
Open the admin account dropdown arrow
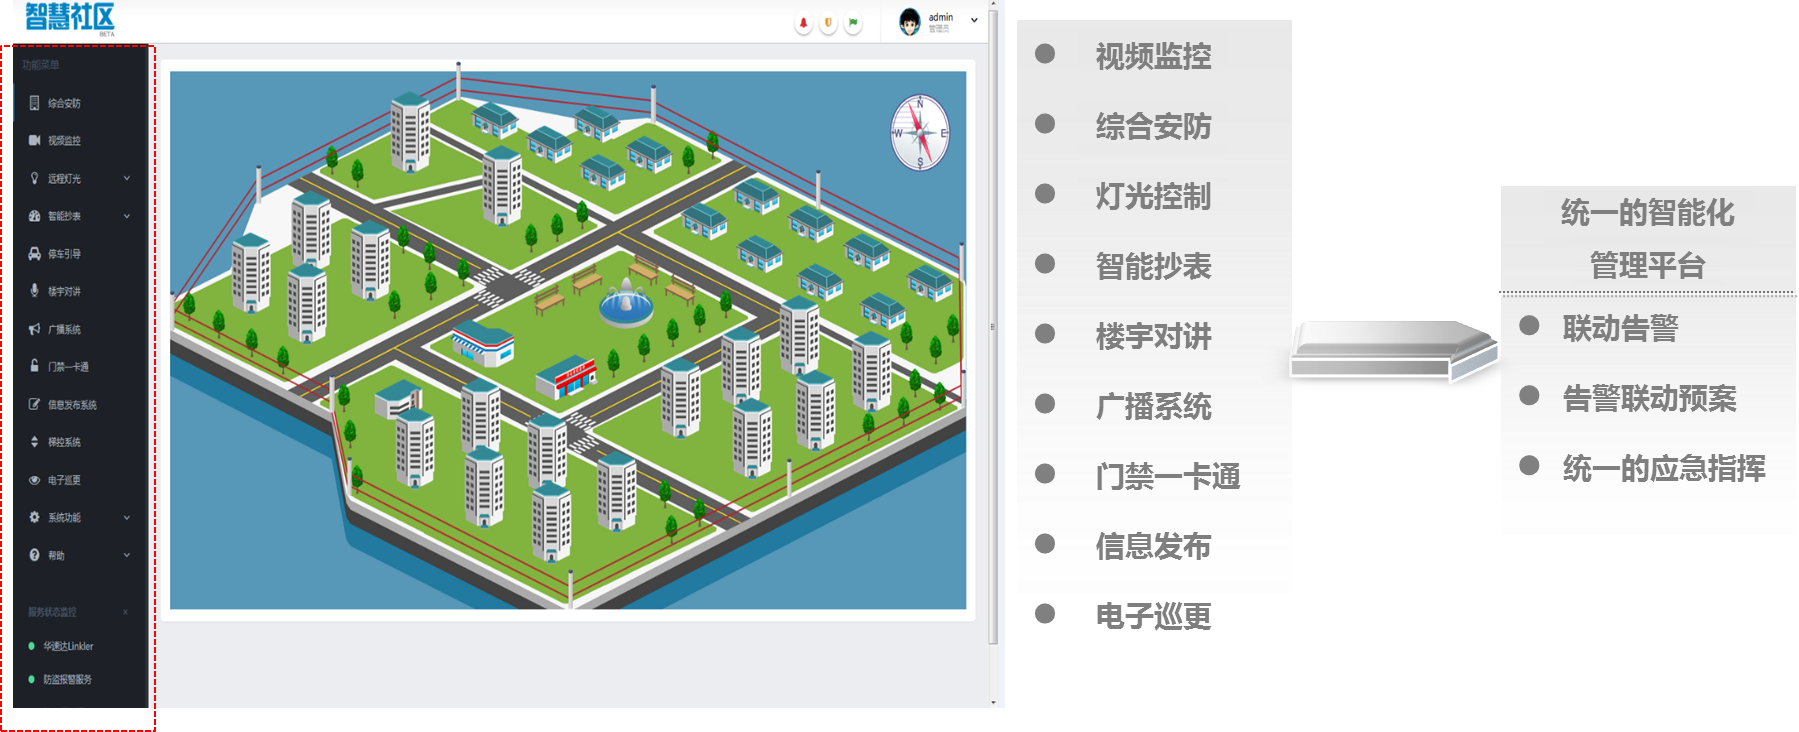click(974, 21)
